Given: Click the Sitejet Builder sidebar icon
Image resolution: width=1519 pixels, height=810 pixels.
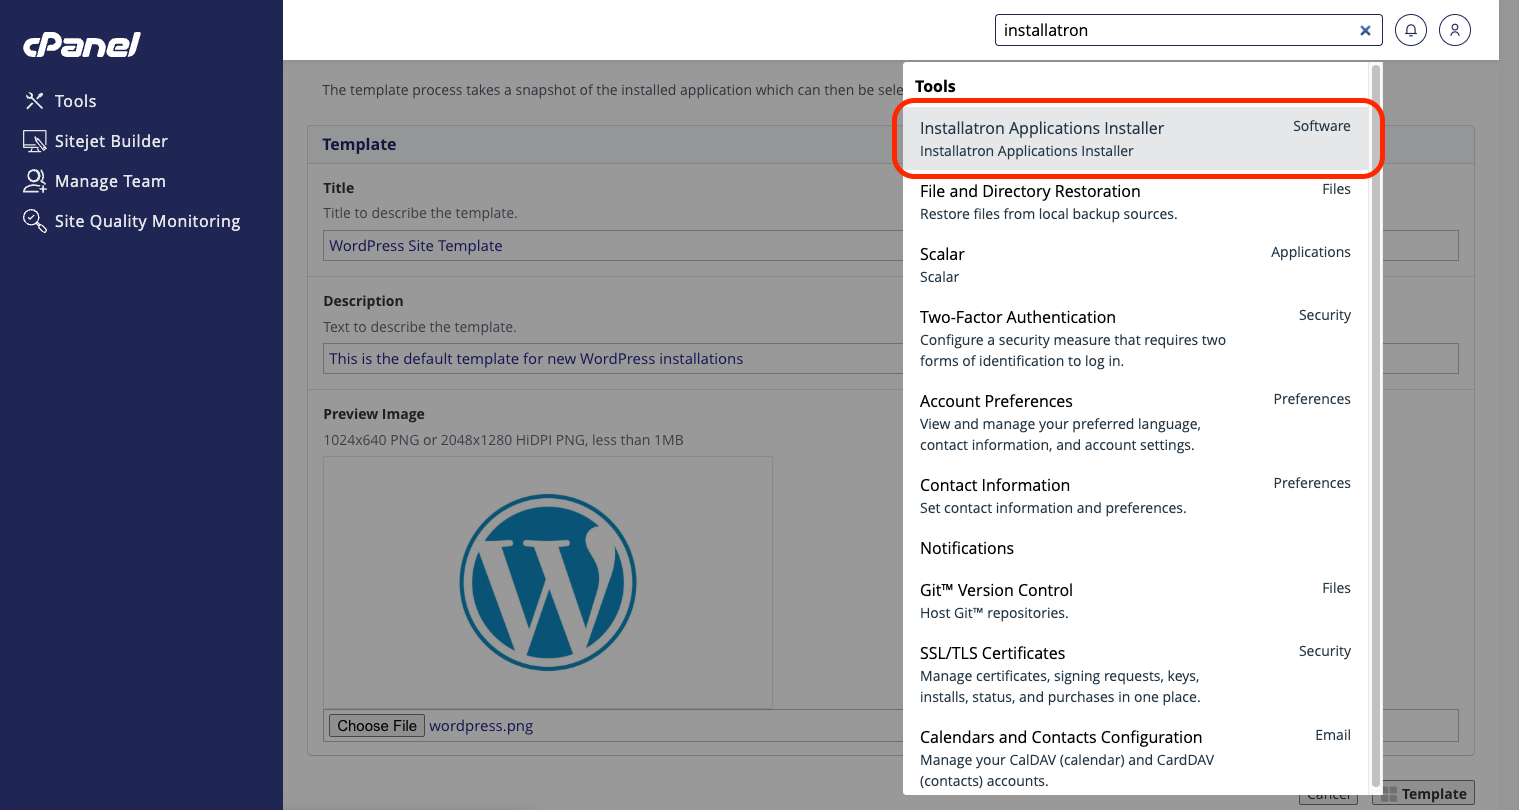Looking at the screenshot, I should point(35,141).
